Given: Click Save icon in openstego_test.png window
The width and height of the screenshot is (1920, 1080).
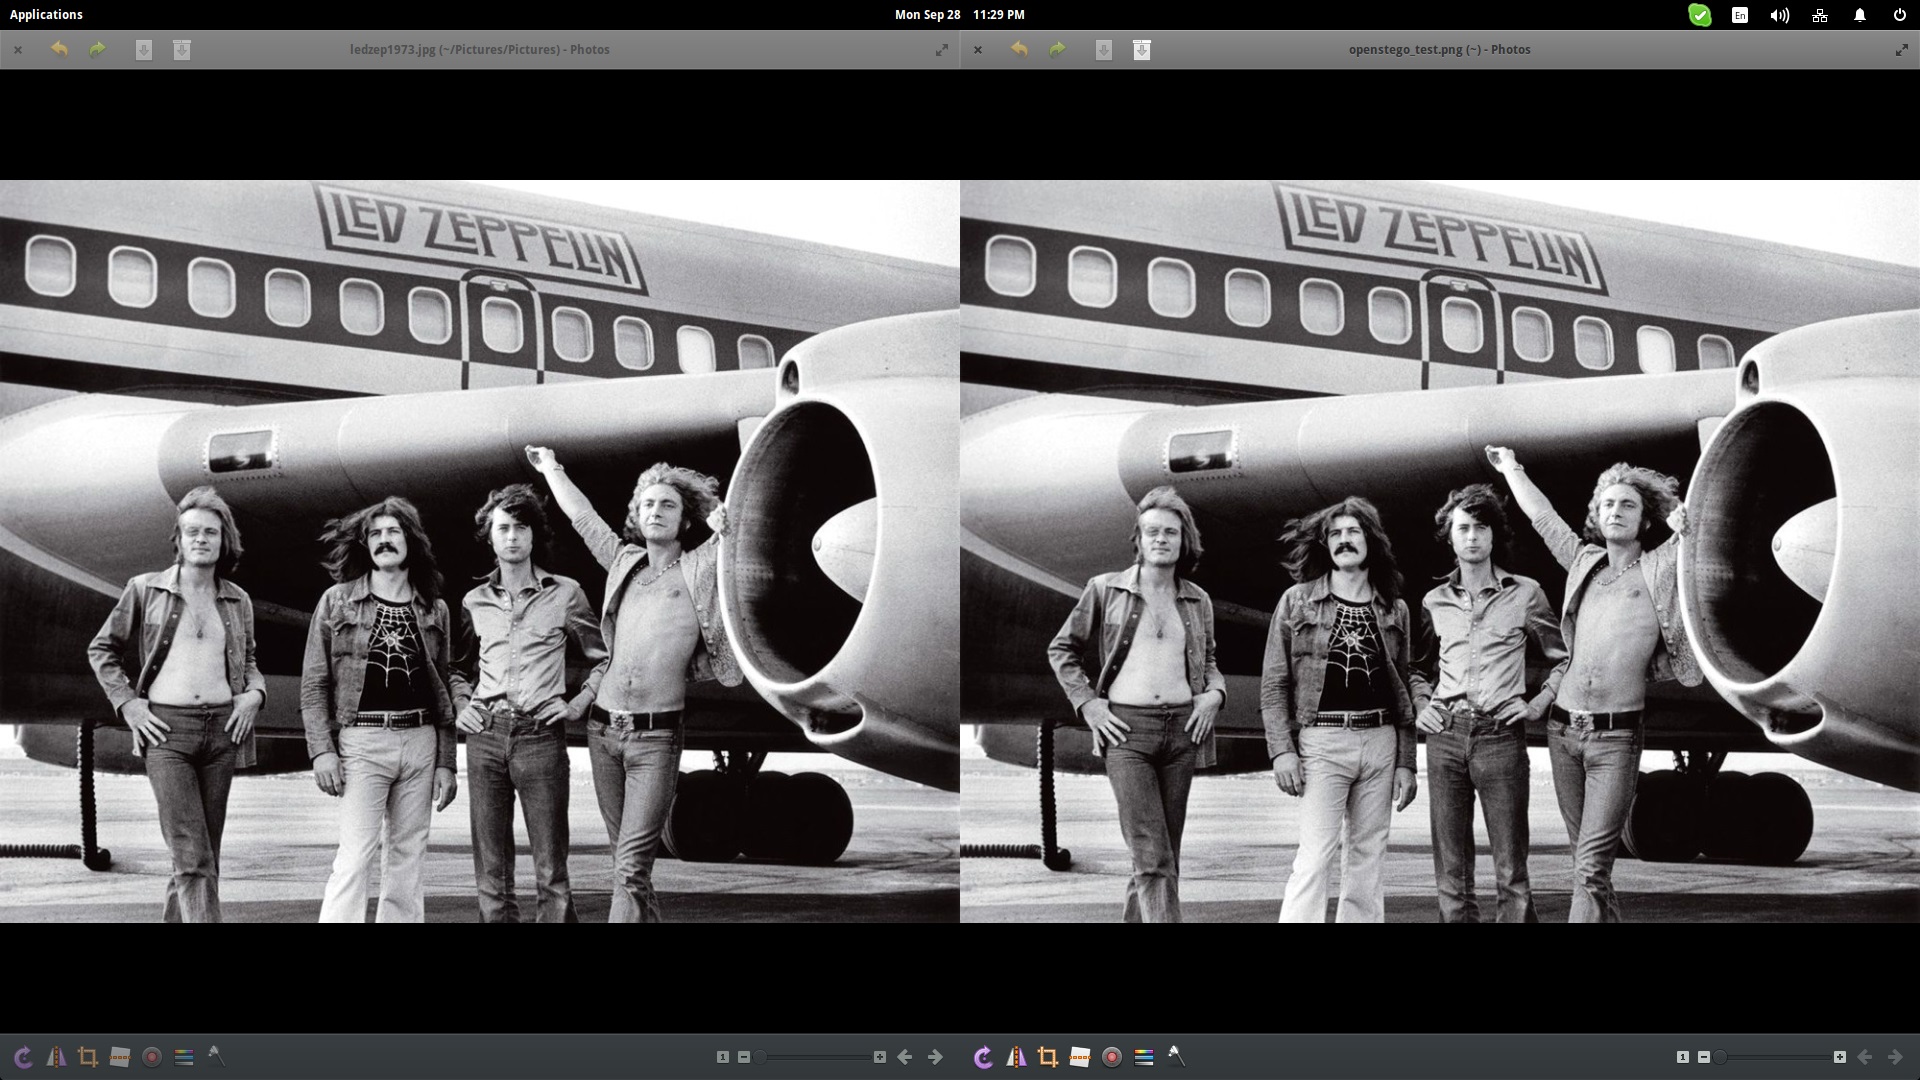Looking at the screenshot, I should click(x=1104, y=50).
